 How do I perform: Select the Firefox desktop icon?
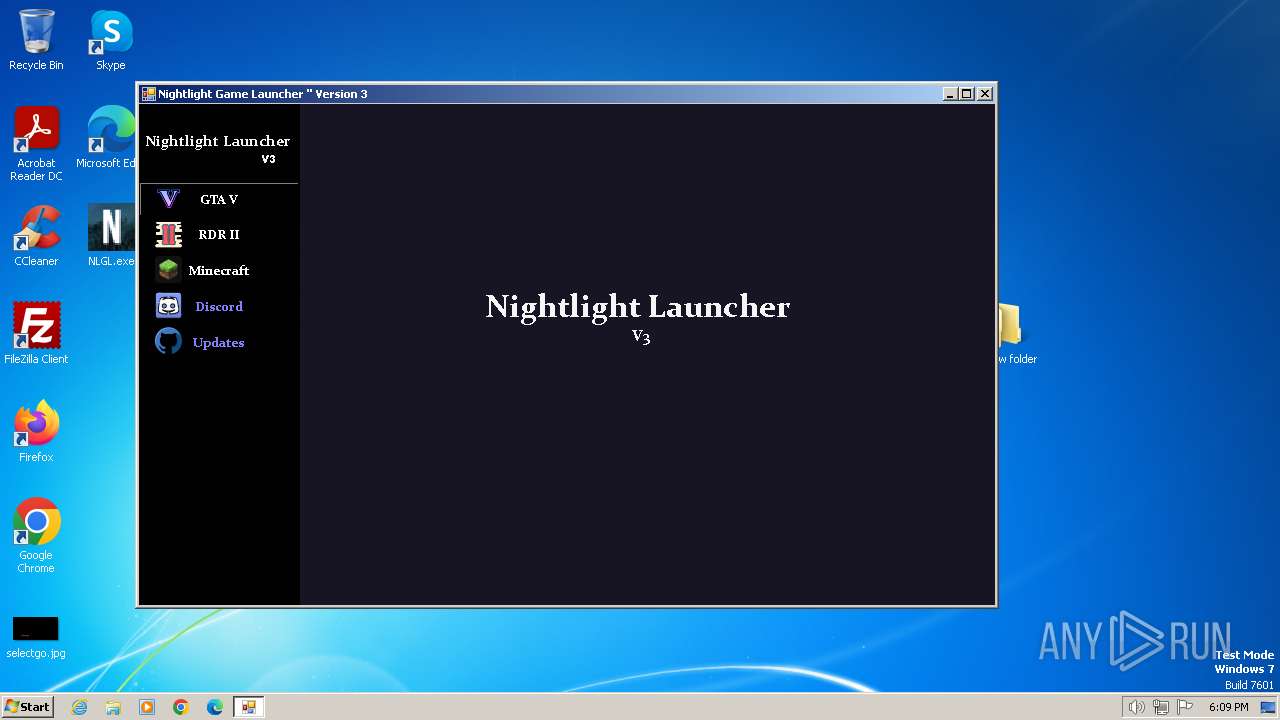36,432
